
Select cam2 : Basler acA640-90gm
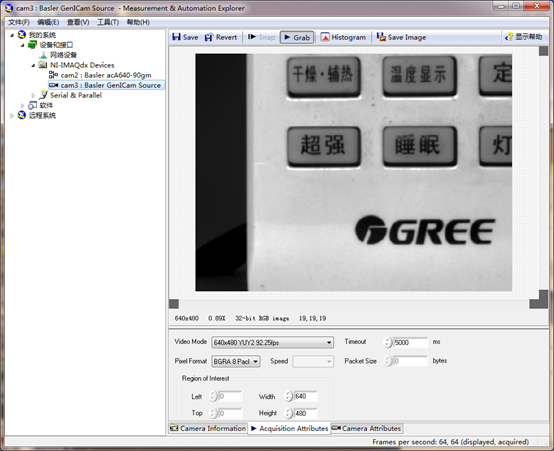[x=106, y=75]
